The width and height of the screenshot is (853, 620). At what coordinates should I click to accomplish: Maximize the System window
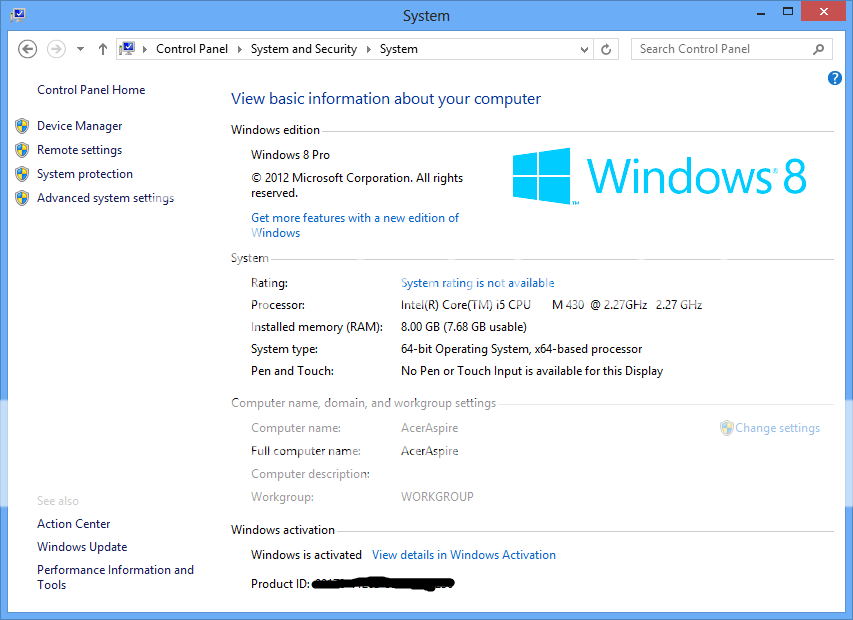coord(788,12)
